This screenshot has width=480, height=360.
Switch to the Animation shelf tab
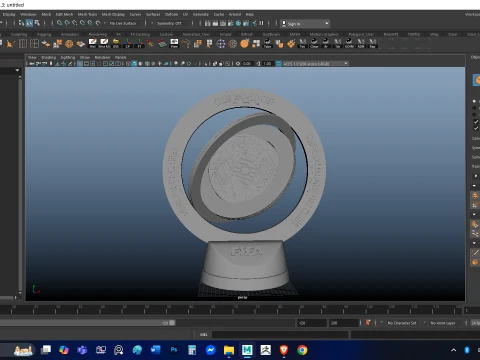click(x=70, y=34)
